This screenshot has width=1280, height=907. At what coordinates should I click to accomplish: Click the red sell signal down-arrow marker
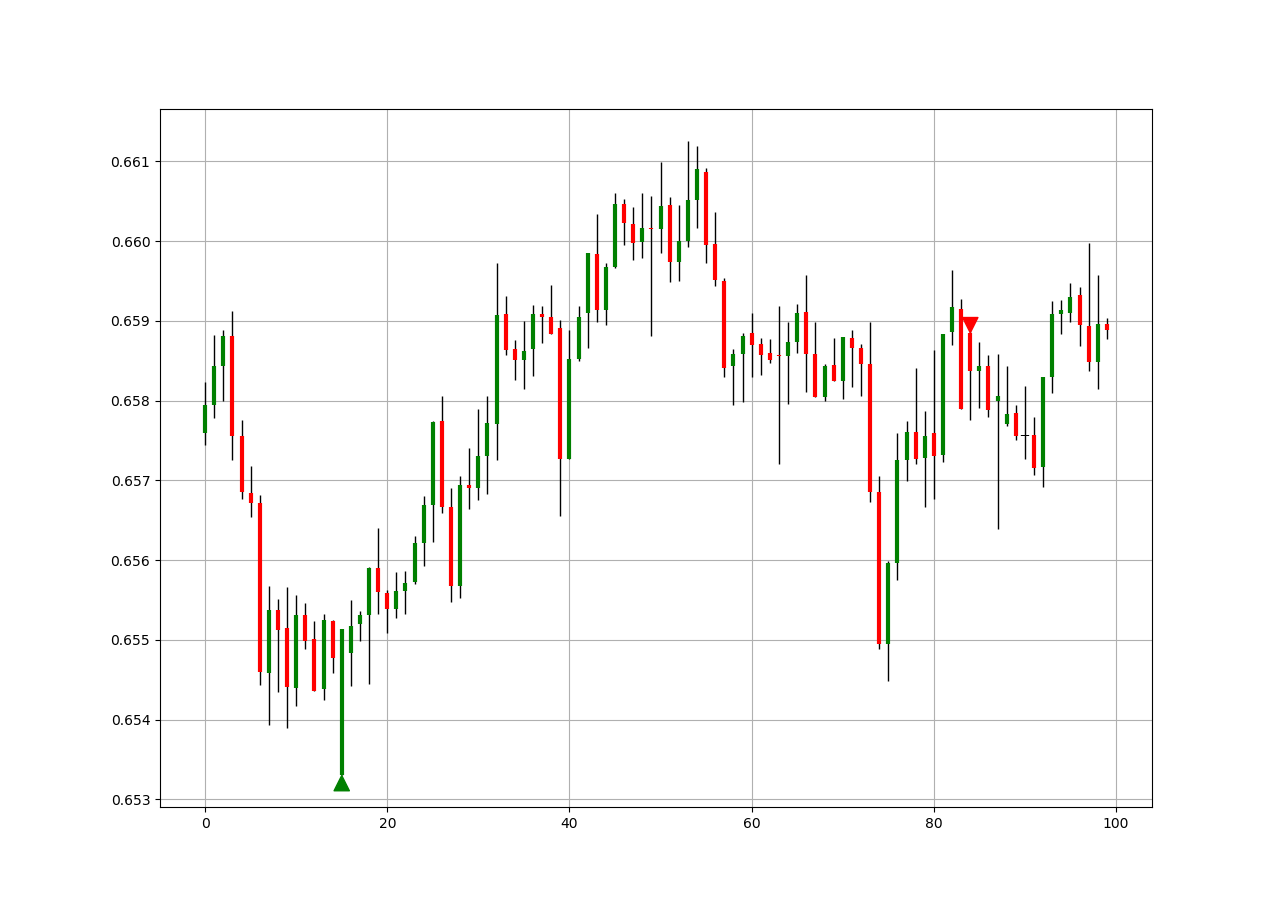[x=969, y=325]
